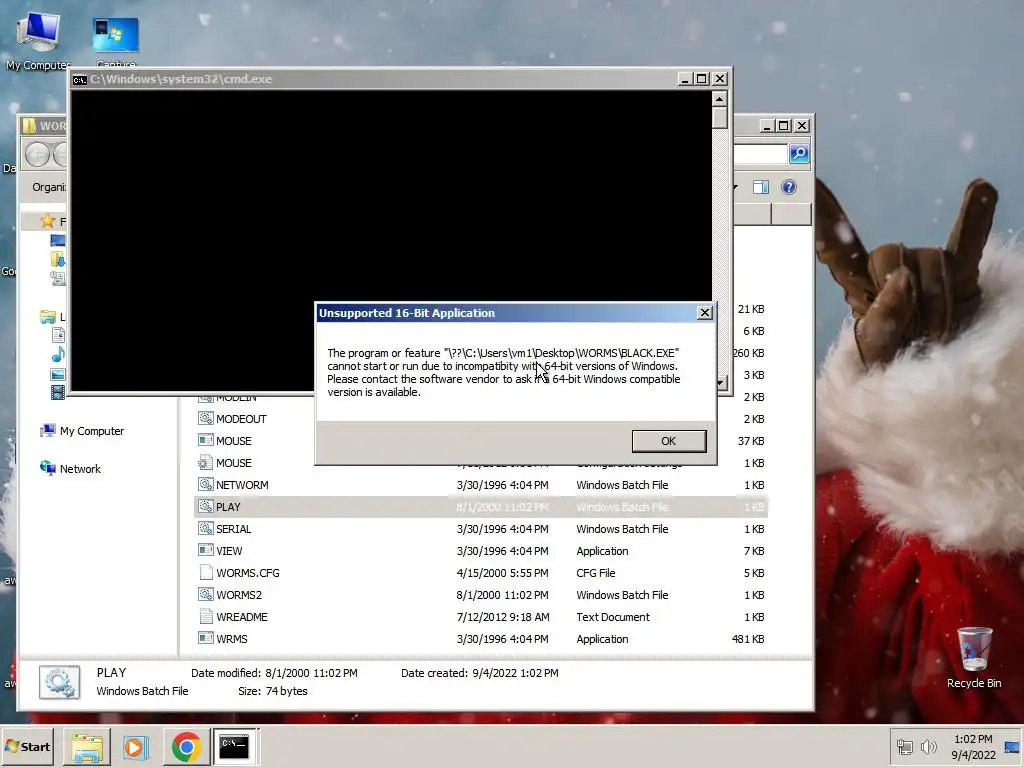Image resolution: width=1024 pixels, height=768 pixels.
Task: Select My Computer in navigation pane
Action: point(82,431)
